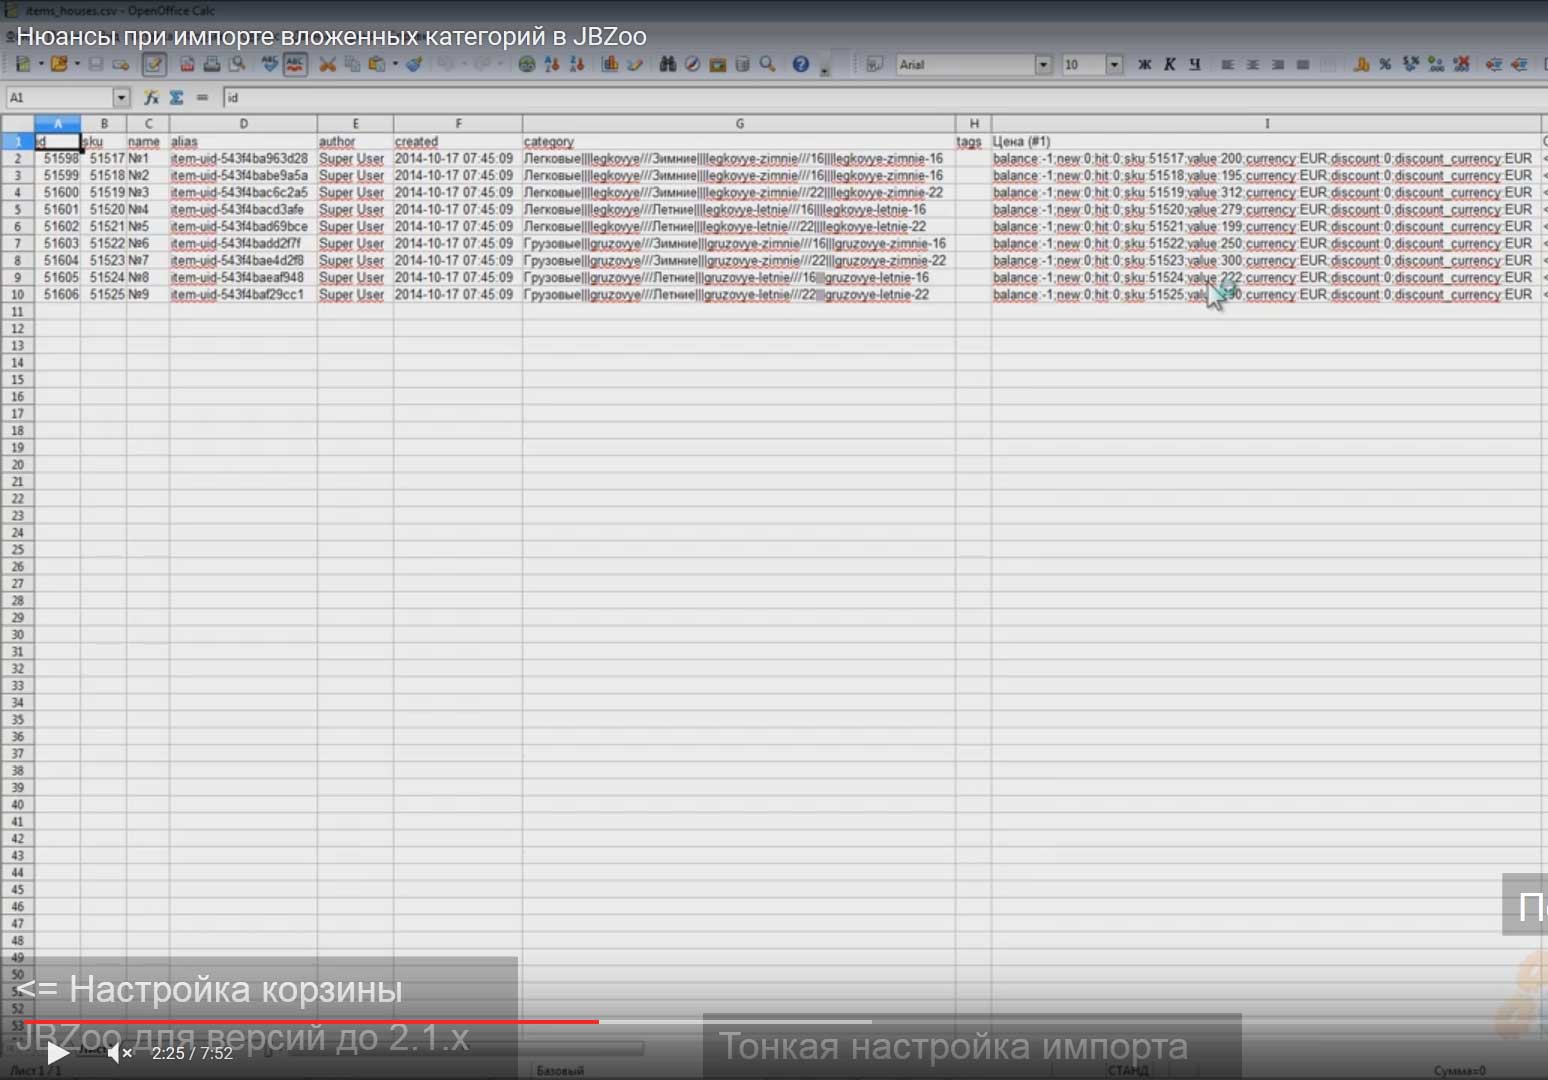Play the video
Viewport: 1548px width, 1080px height.
click(x=58, y=1053)
